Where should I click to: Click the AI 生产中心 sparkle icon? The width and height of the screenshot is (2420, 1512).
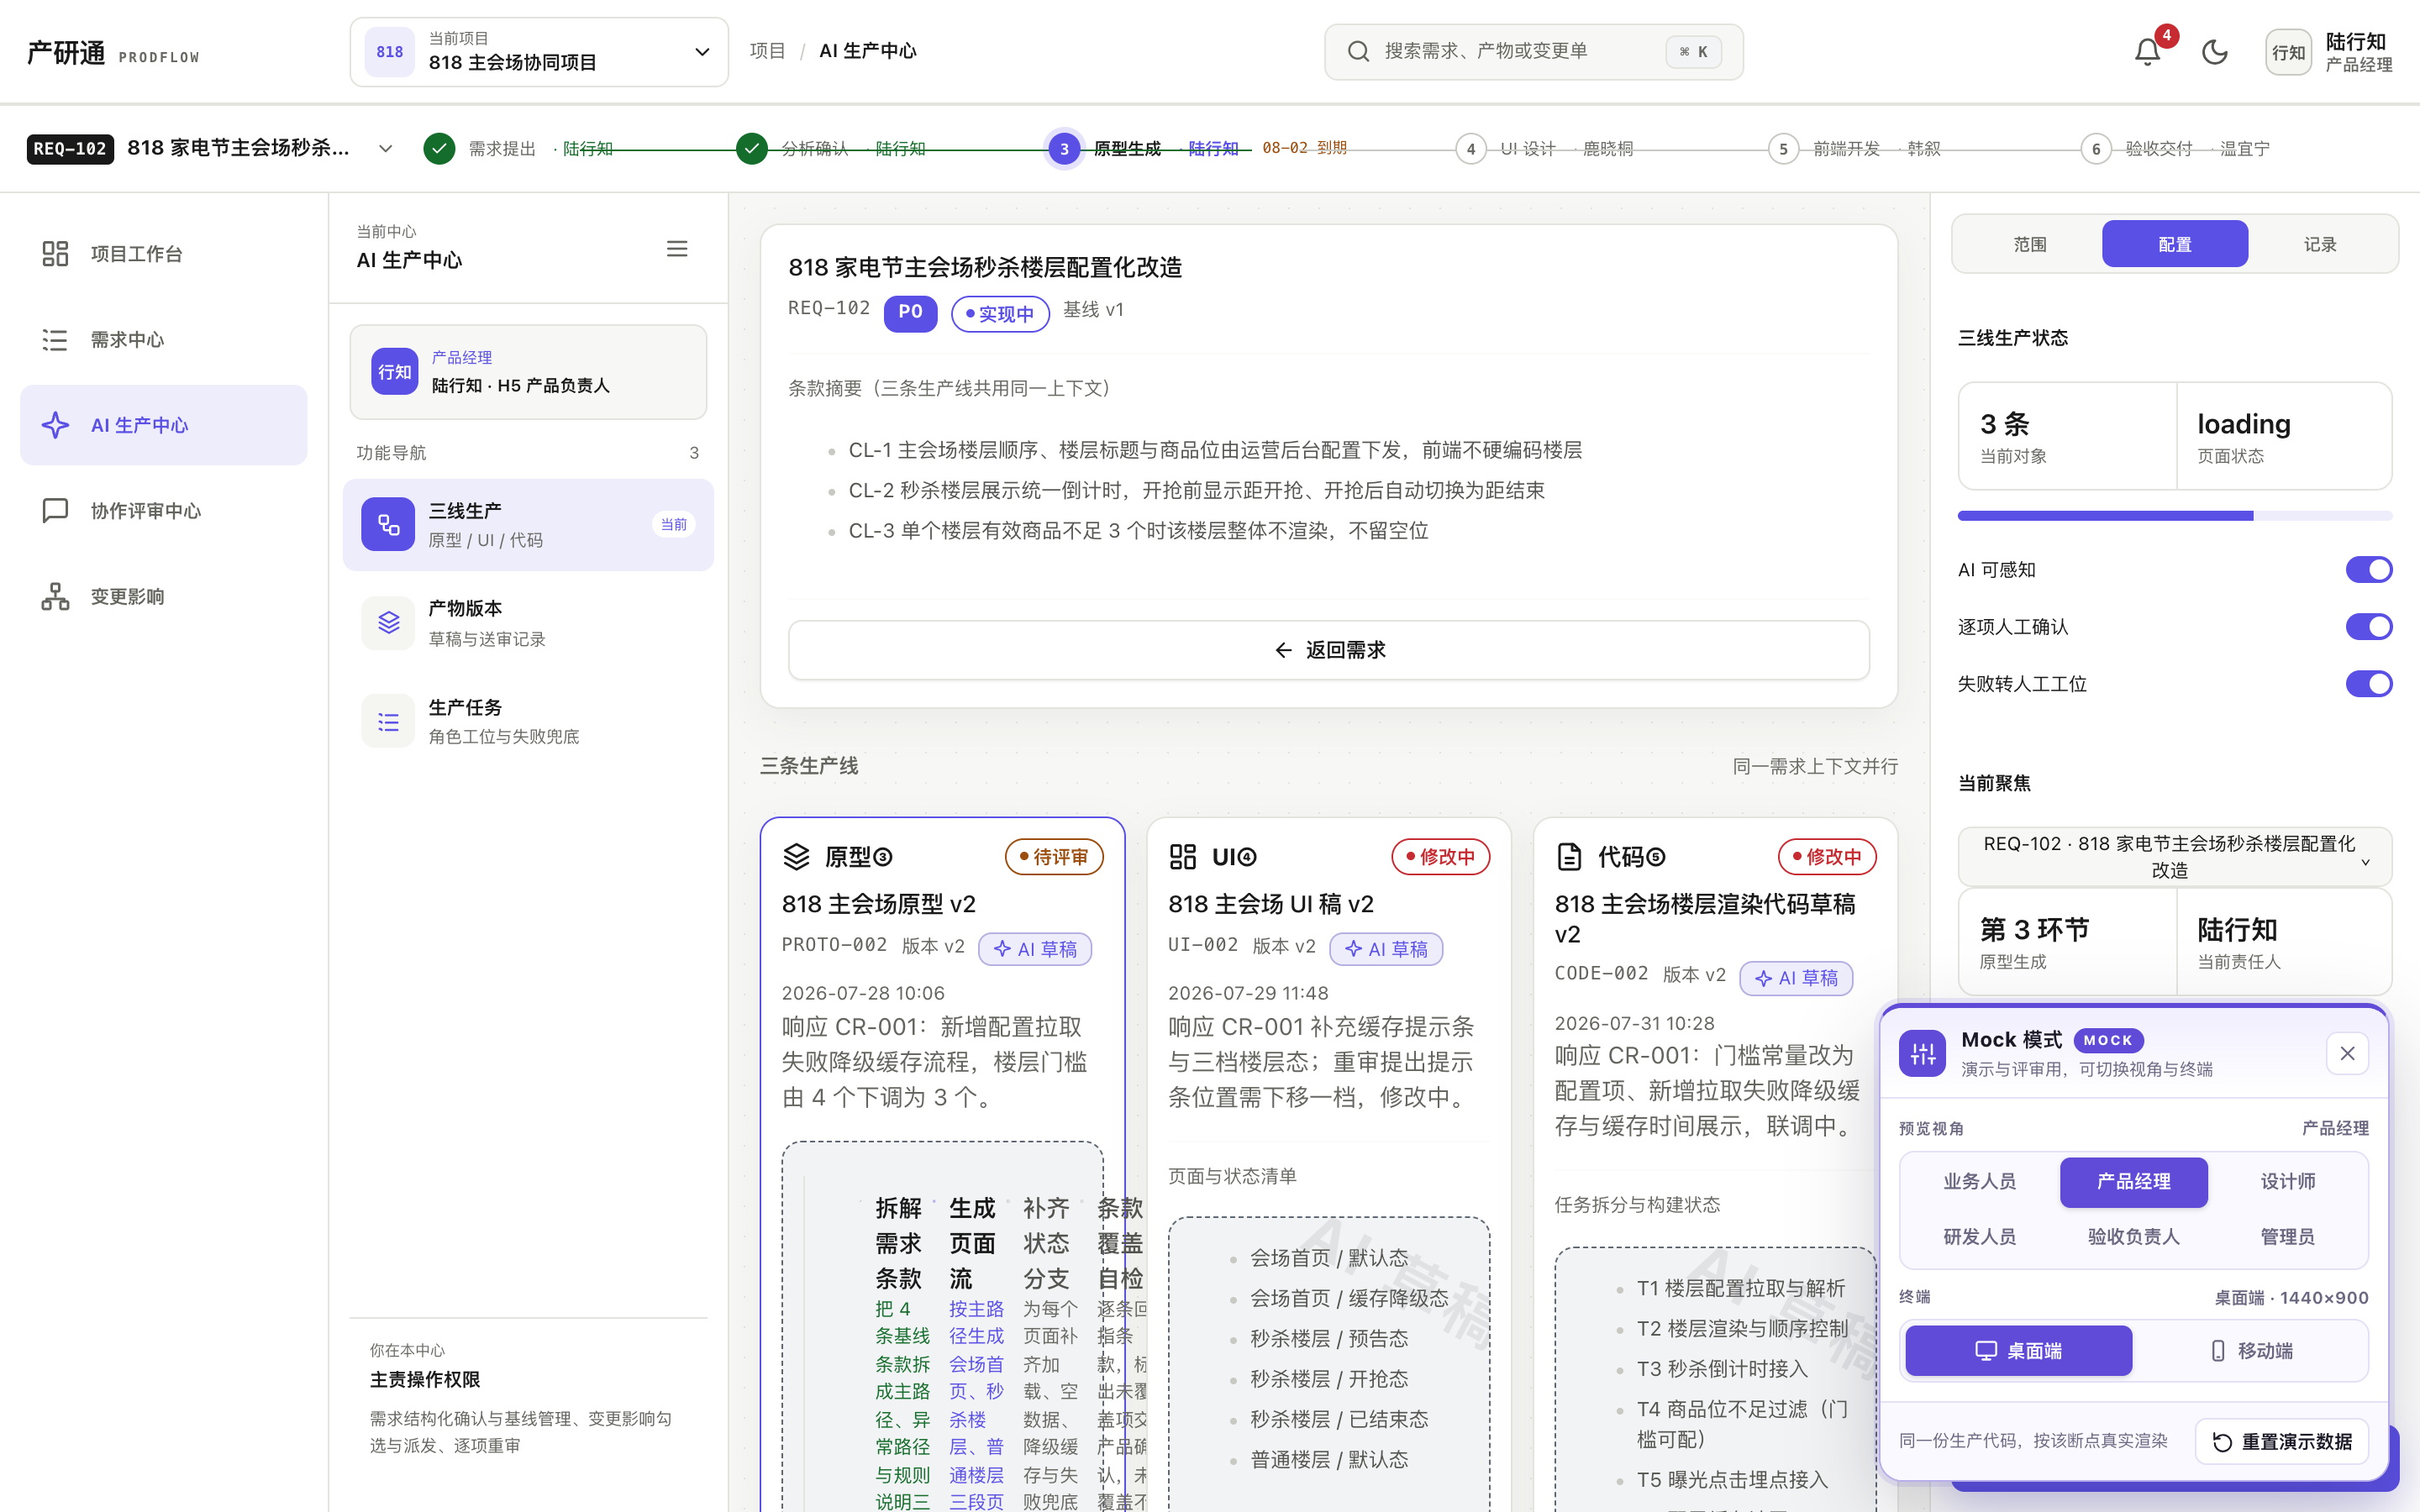[x=55, y=425]
